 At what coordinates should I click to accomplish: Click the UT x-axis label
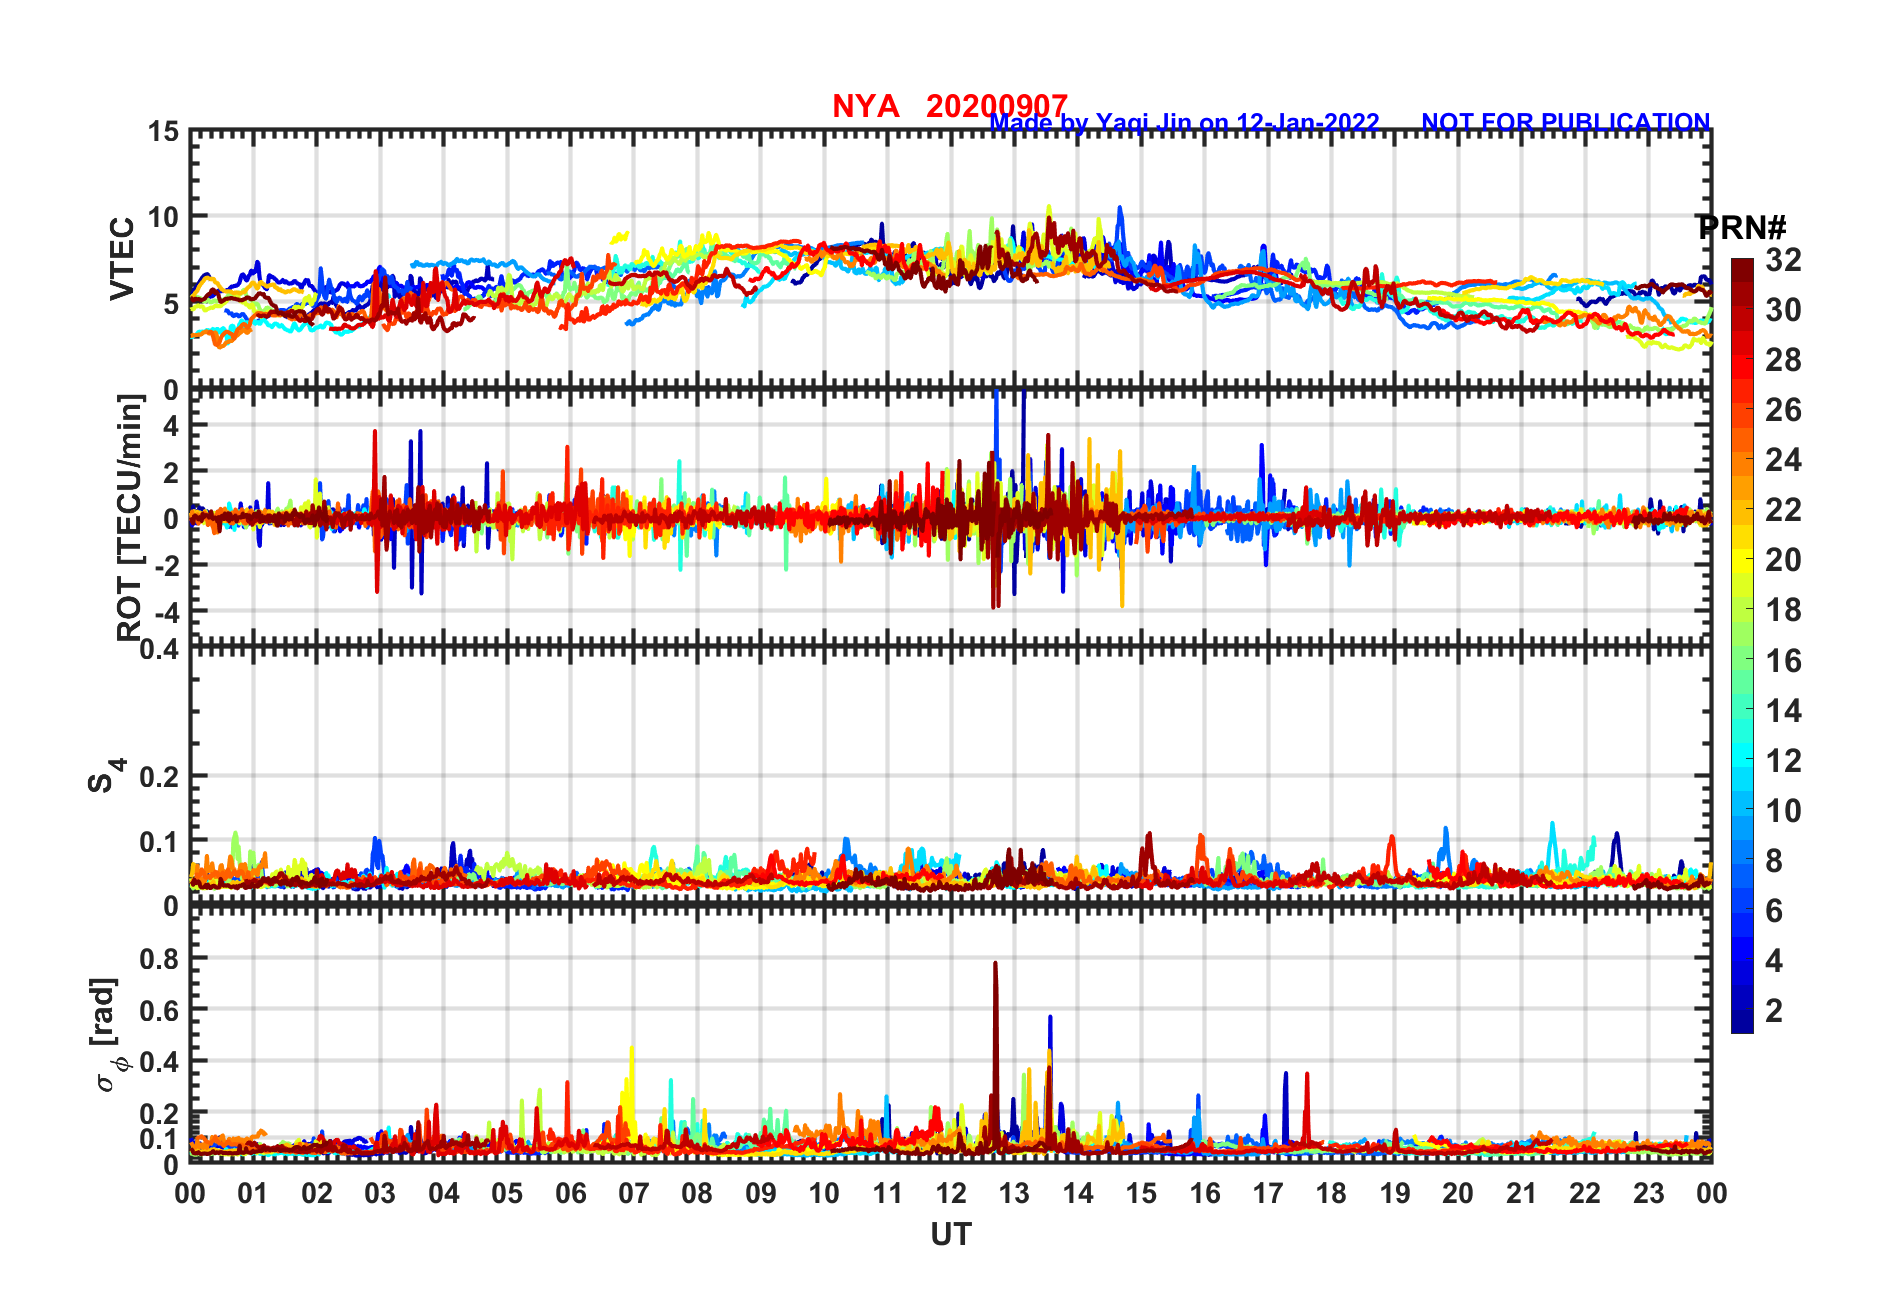(951, 1235)
